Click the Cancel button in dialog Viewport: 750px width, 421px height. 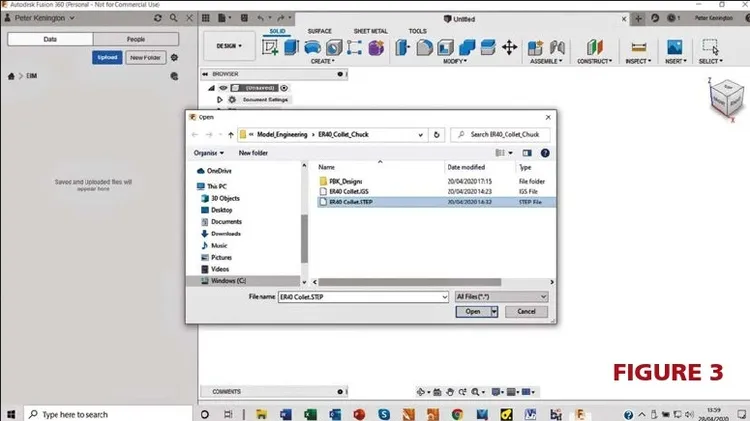tap(526, 311)
